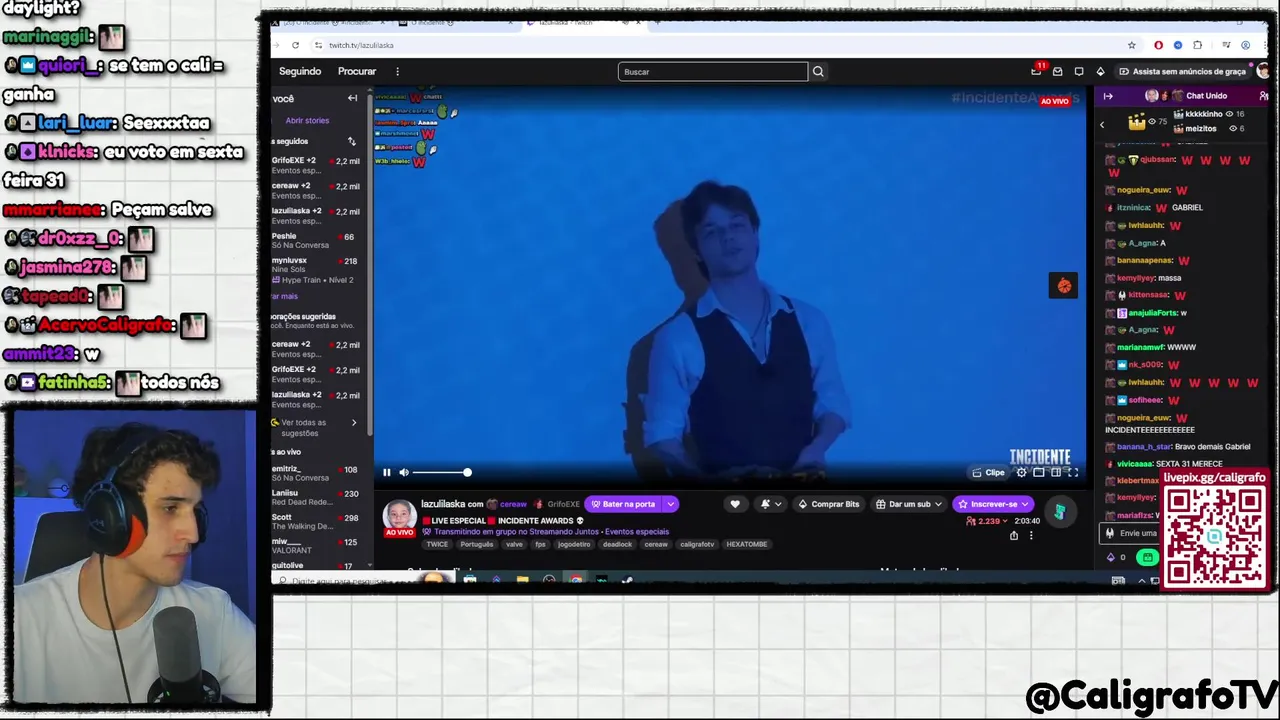The width and height of the screenshot is (1280, 720).
Task: Open the mynluvsx Nine Sols channel
Action: click(315, 265)
